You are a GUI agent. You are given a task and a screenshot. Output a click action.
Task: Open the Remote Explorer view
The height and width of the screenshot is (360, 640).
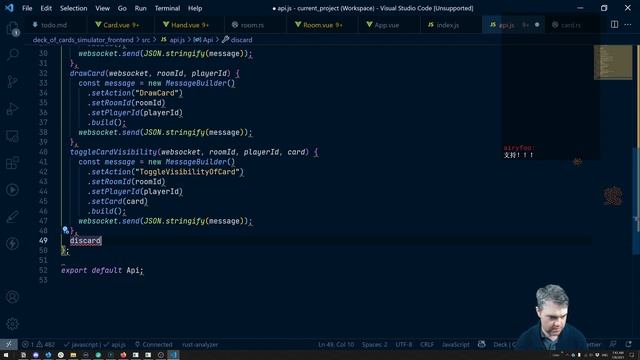(x=12, y=136)
